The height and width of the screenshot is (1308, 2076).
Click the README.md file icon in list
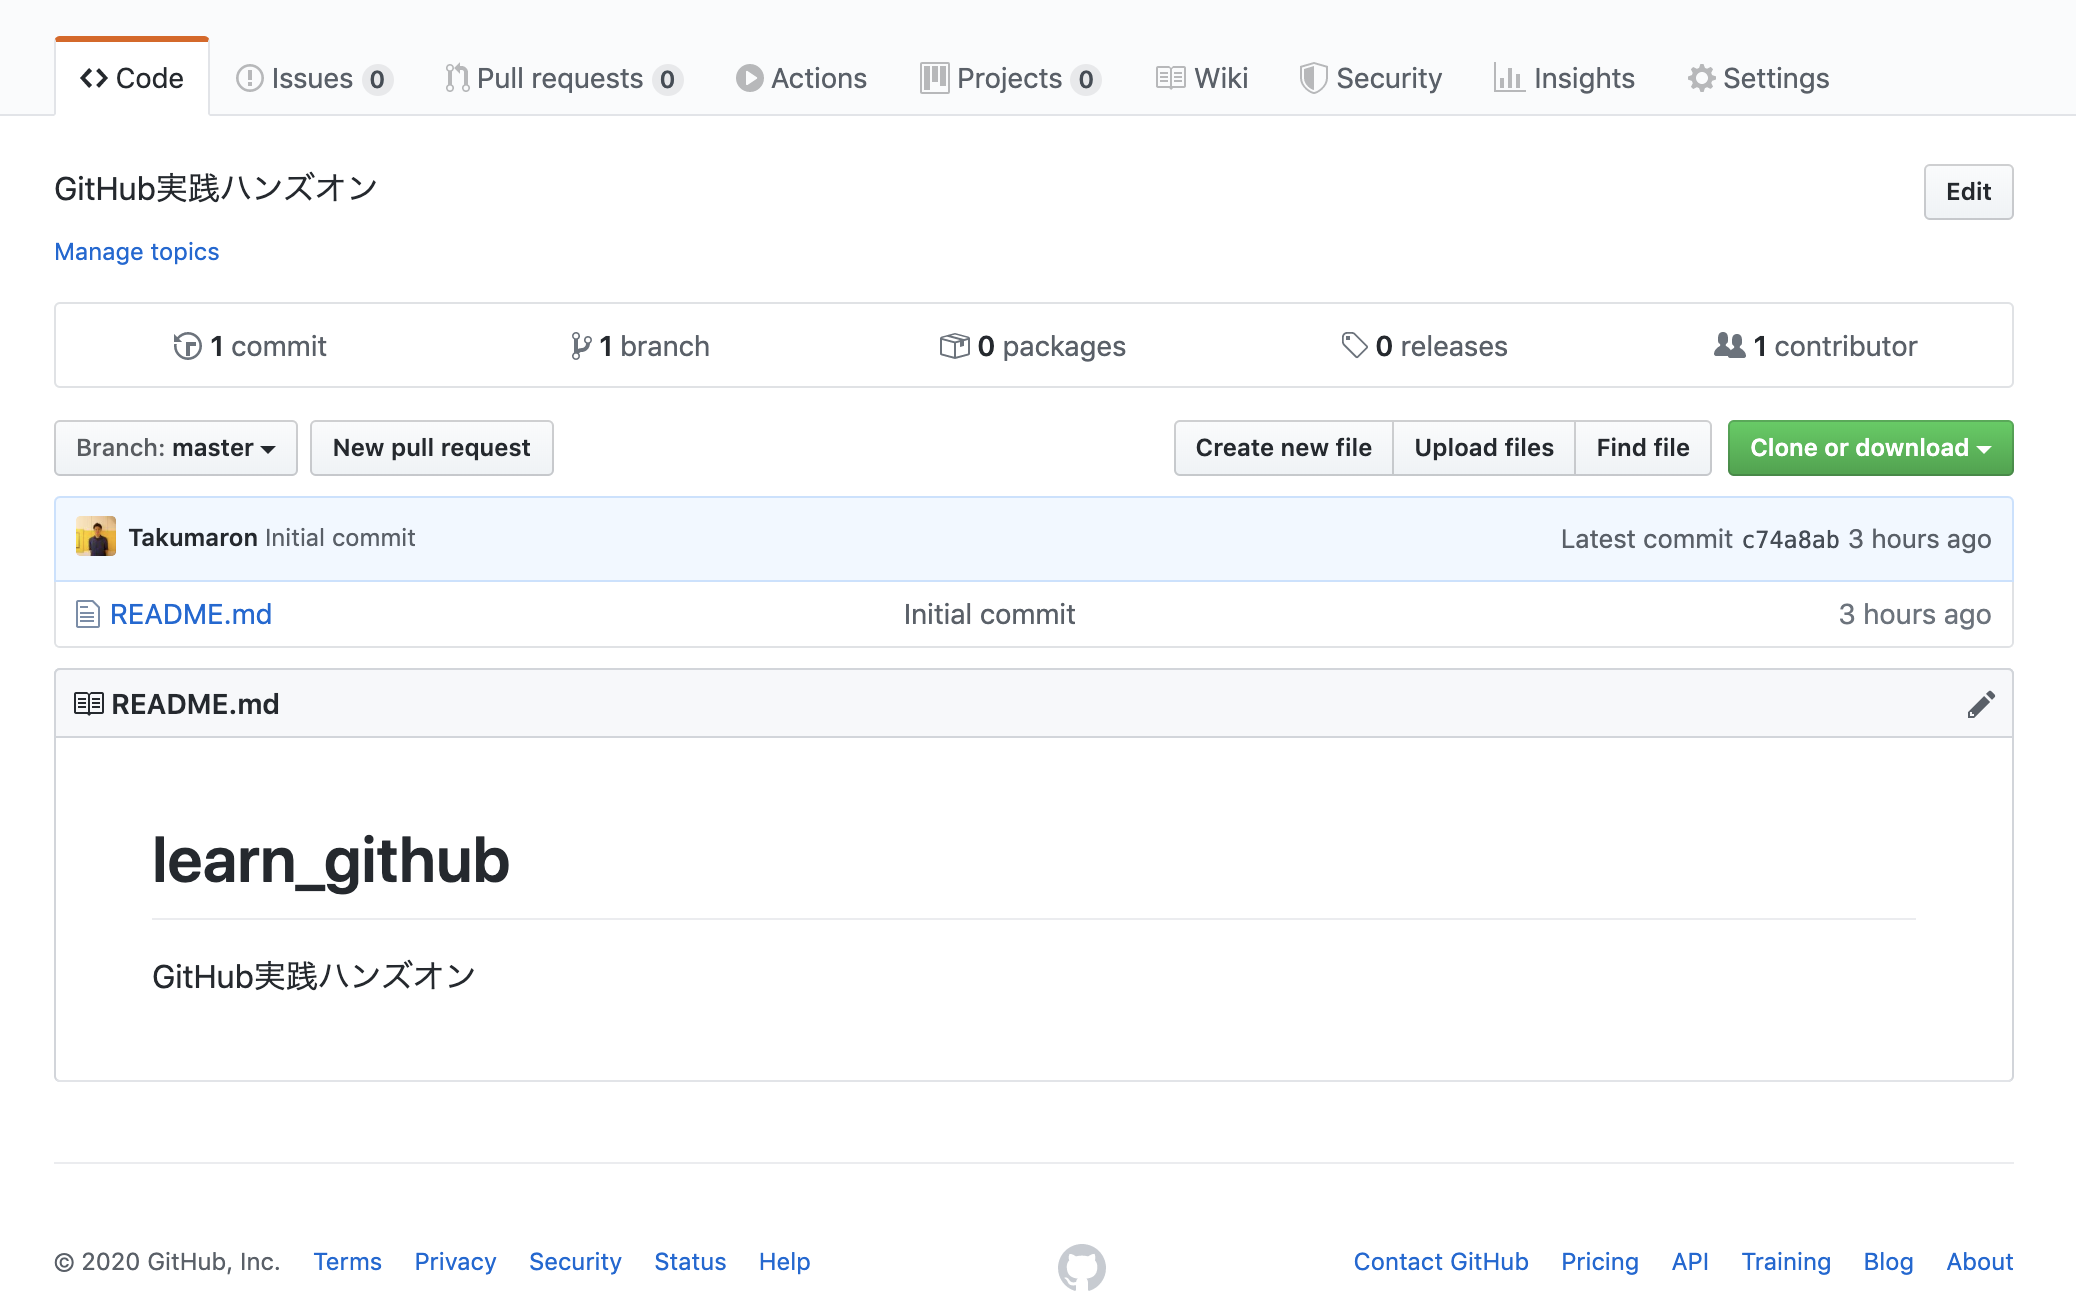[x=88, y=614]
